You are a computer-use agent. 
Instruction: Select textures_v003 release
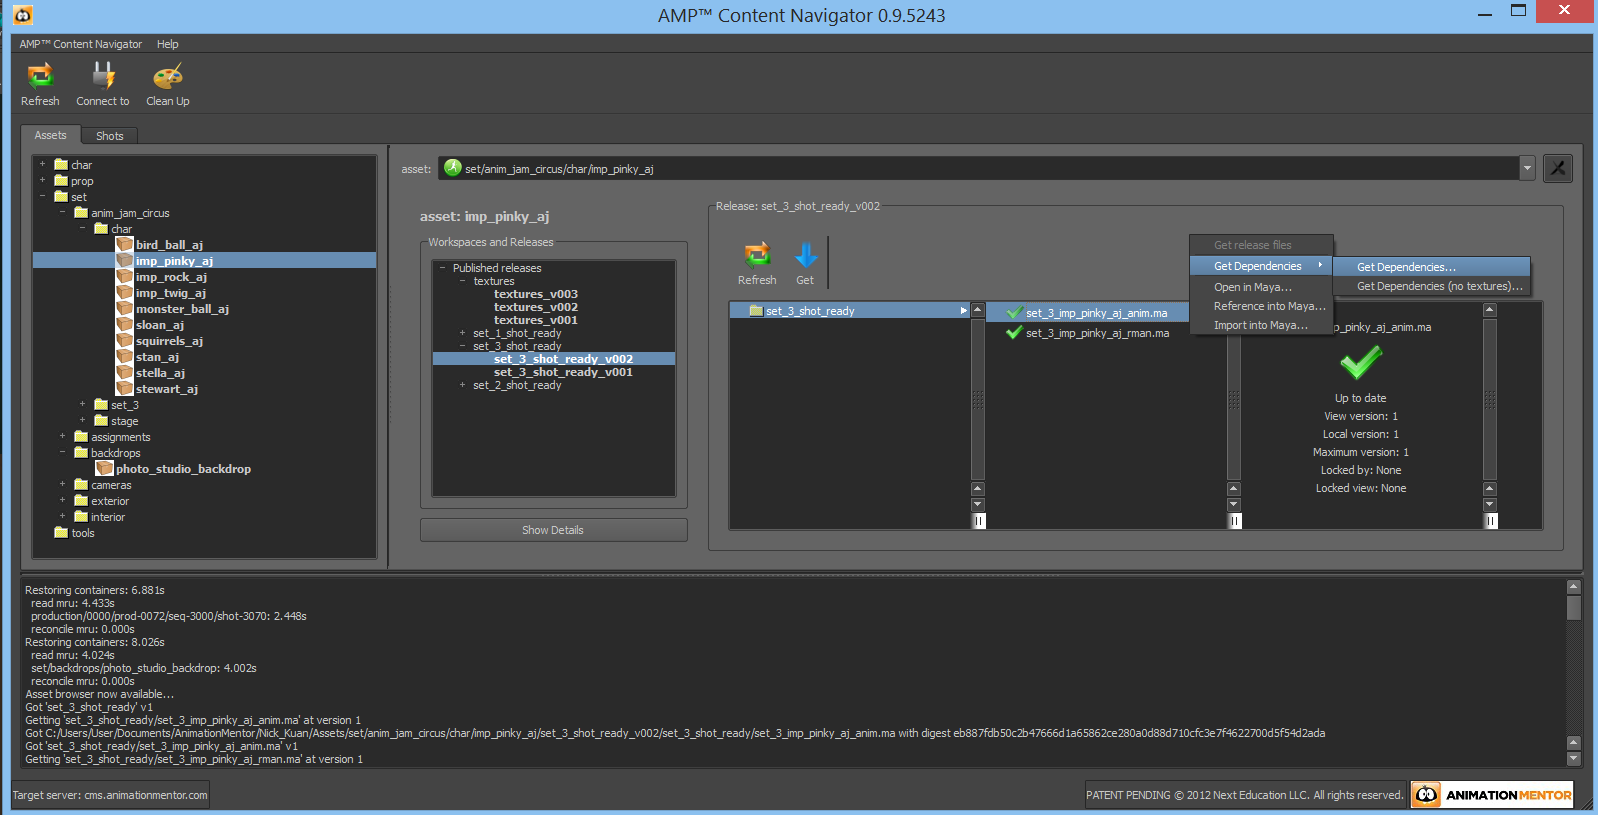536,294
